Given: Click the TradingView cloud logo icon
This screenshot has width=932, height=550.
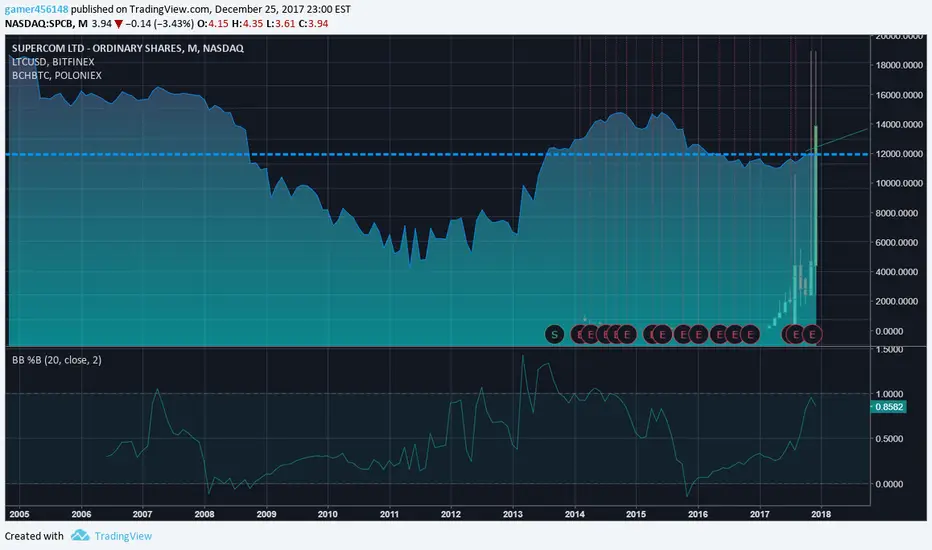Looking at the screenshot, I should (80, 535).
